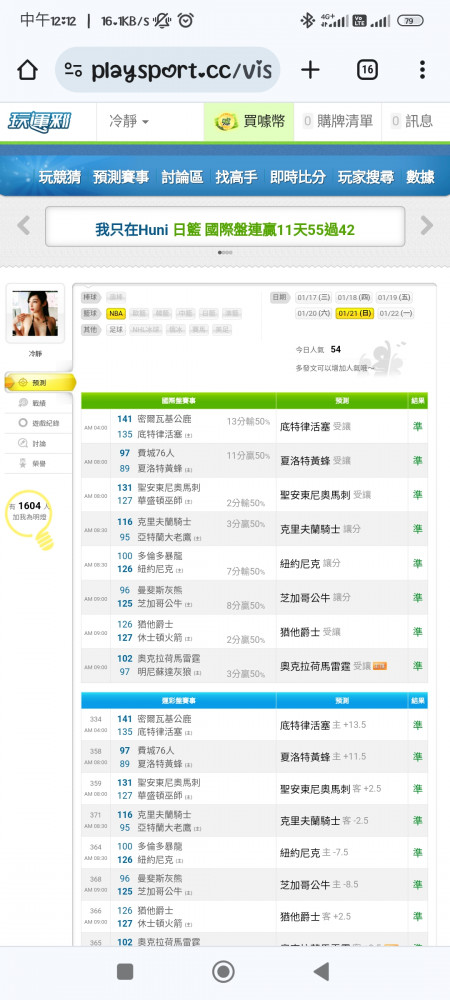Switch to the 戰績 sidebar tab
The image size is (450, 1000).
coord(39,402)
